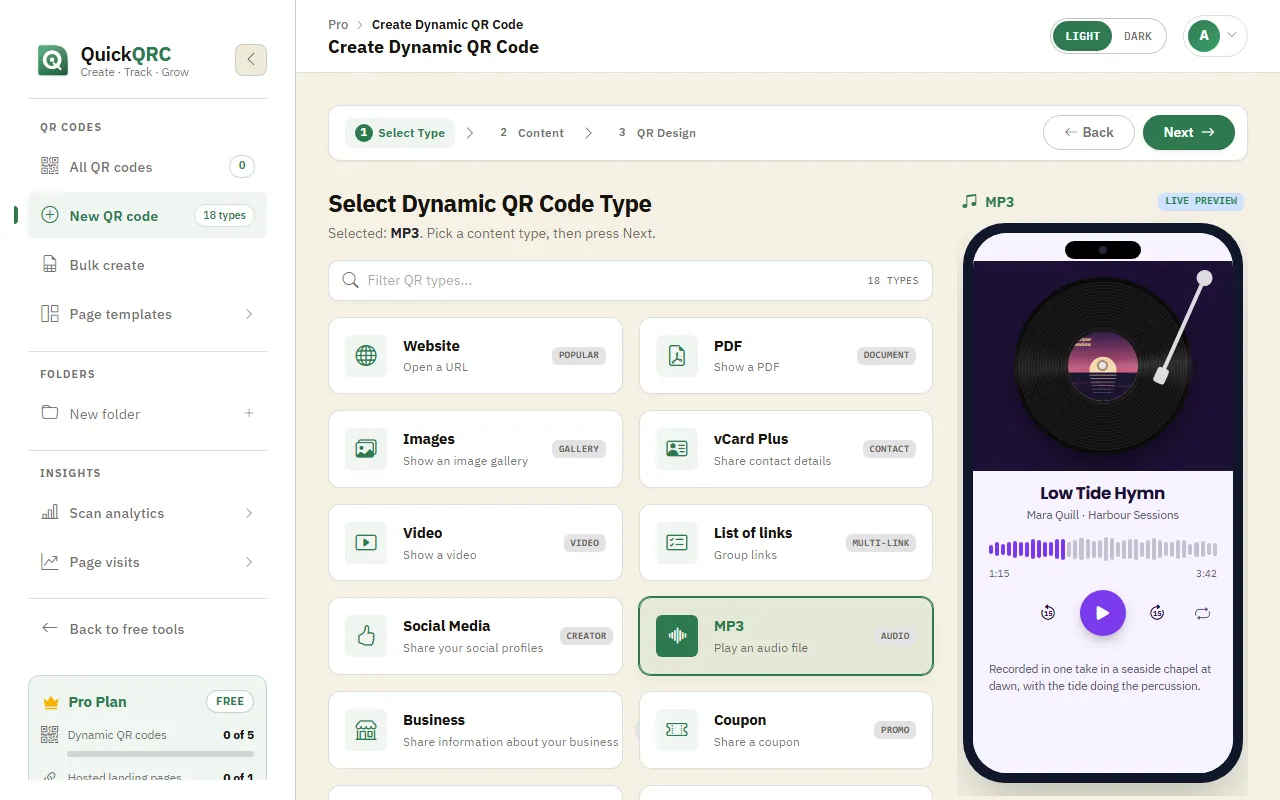Click the Dynamic QR codes usage bar

point(161,753)
